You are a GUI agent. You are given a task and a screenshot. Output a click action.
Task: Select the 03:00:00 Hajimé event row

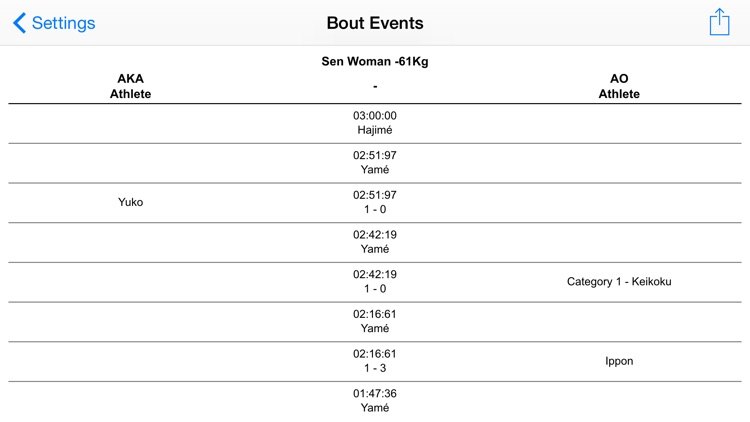[375, 123]
